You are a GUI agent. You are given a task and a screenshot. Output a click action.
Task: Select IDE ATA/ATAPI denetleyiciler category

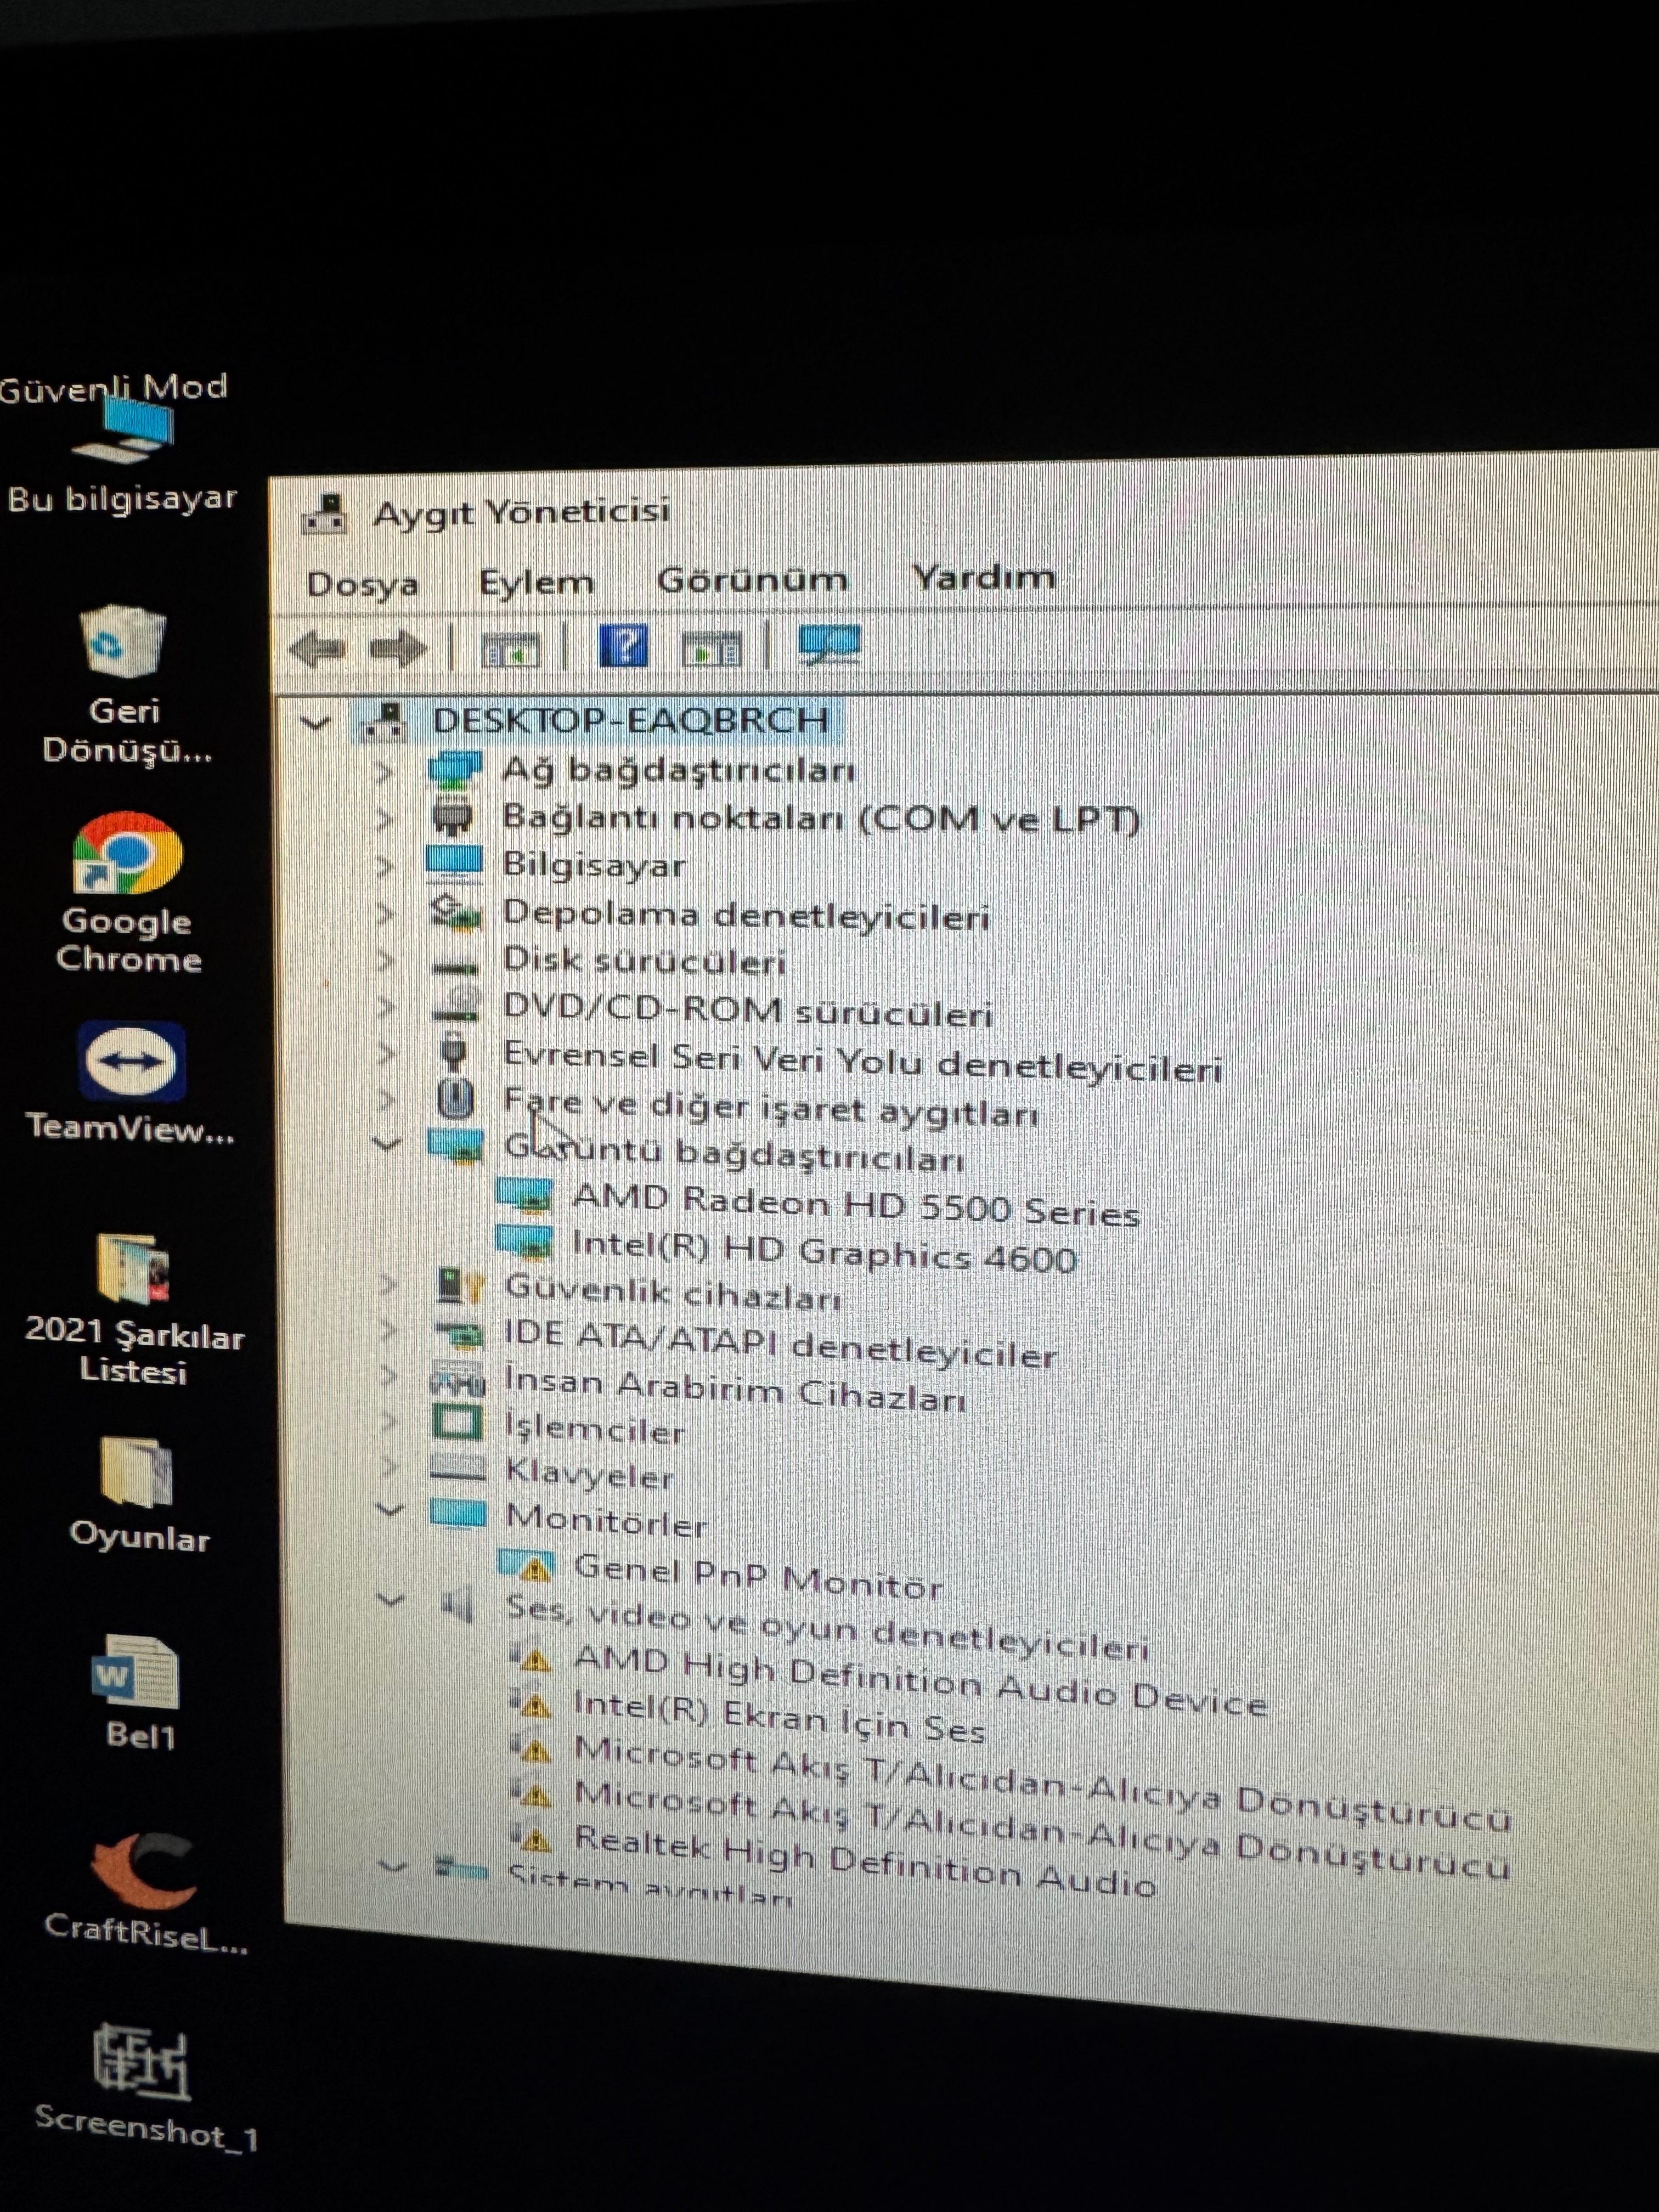click(780, 1344)
